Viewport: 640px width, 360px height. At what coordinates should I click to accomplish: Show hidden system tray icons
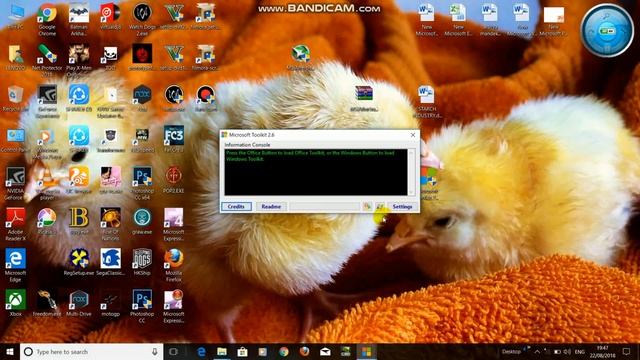537,351
